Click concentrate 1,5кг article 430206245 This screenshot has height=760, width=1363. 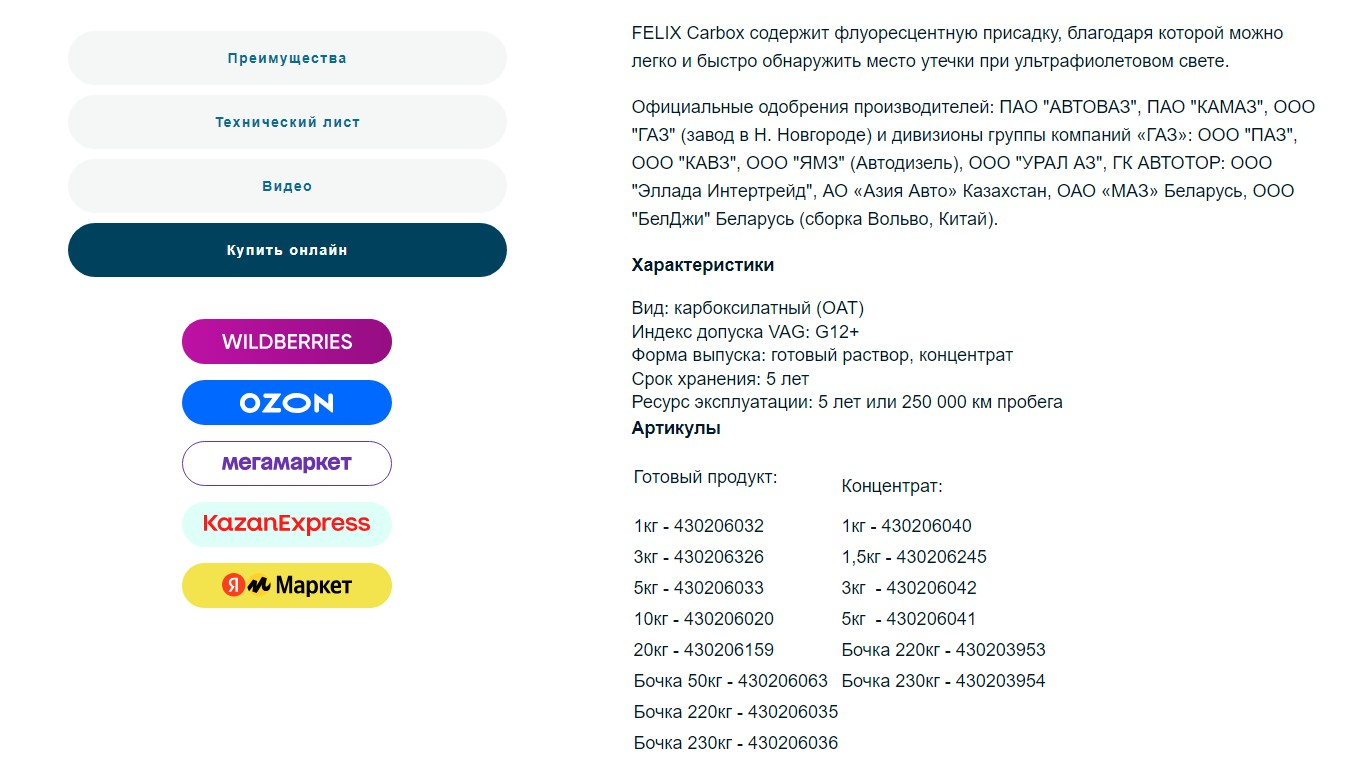coord(914,557)
